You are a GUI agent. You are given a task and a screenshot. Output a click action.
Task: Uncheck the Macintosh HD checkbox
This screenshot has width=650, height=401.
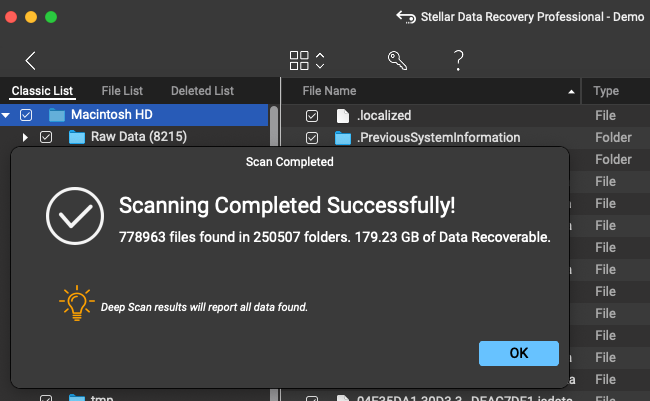(26, 115)
